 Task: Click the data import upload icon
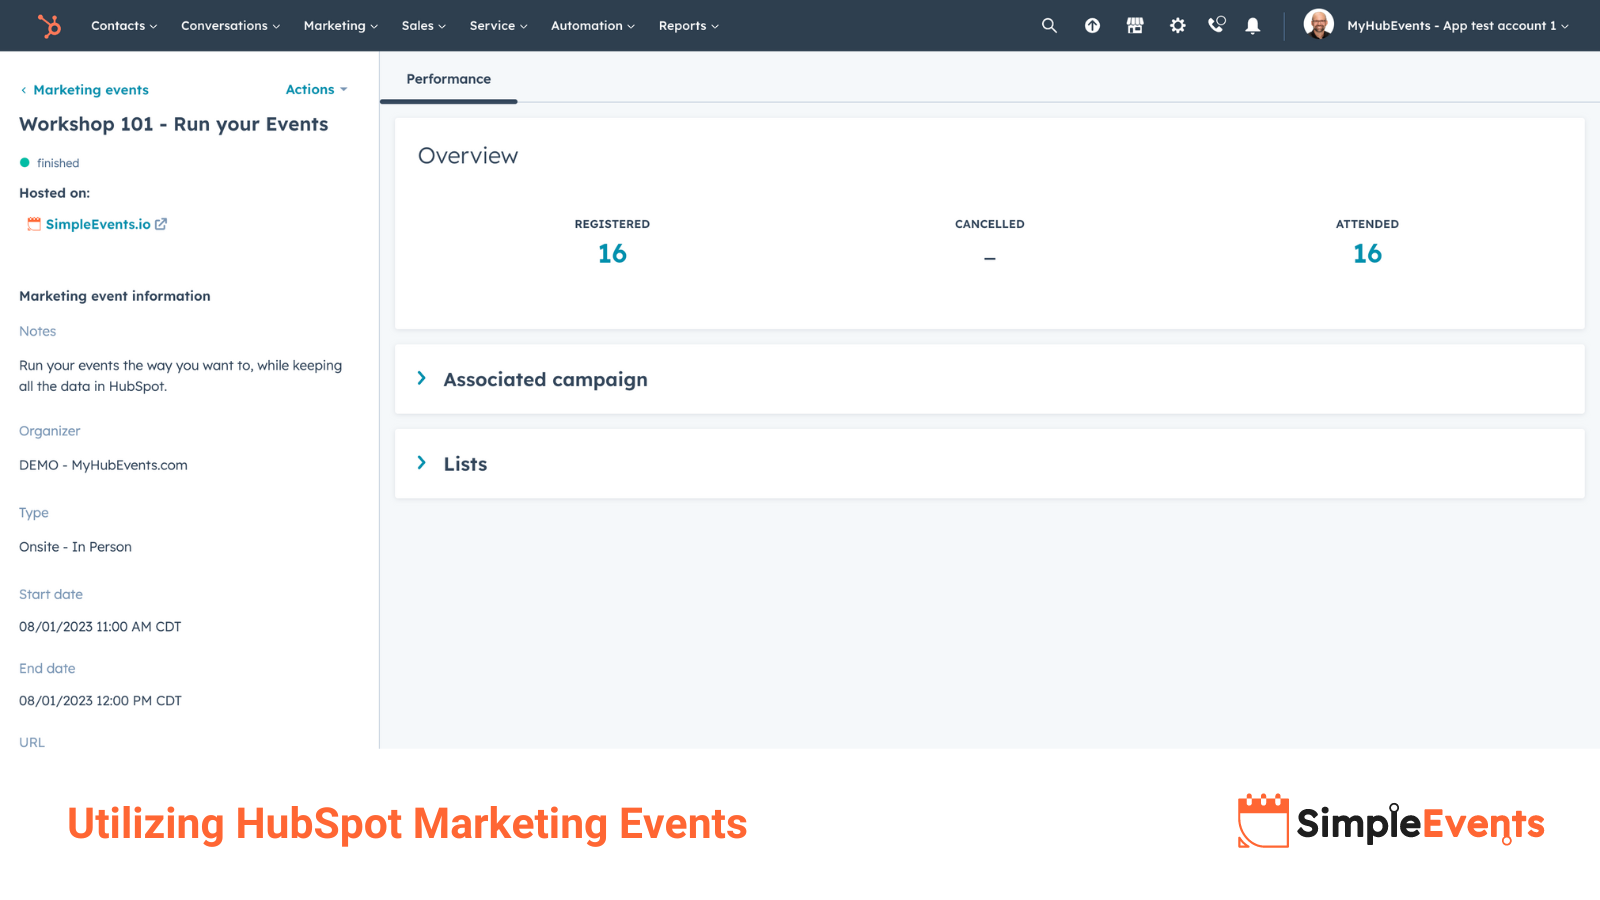click(x=1092, y=25)
